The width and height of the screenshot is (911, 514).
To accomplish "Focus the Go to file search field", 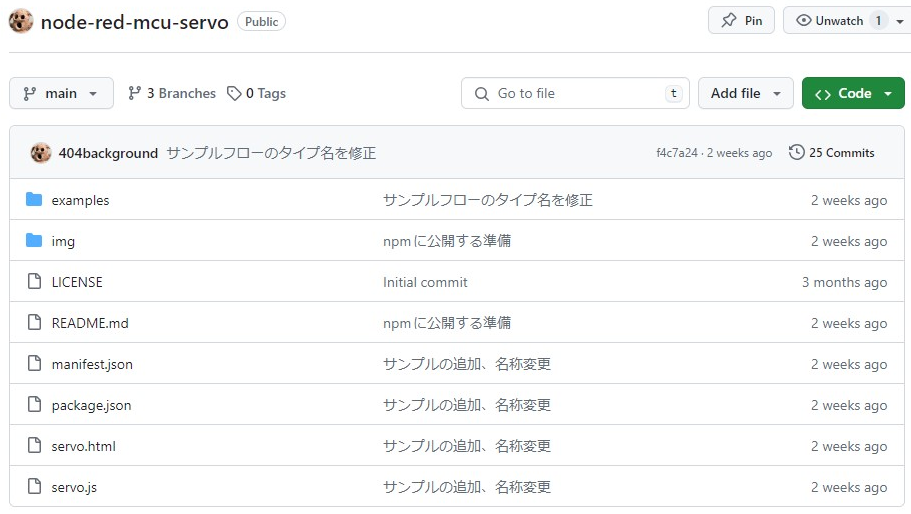I will pyautogui.click(x=575, y=93).
